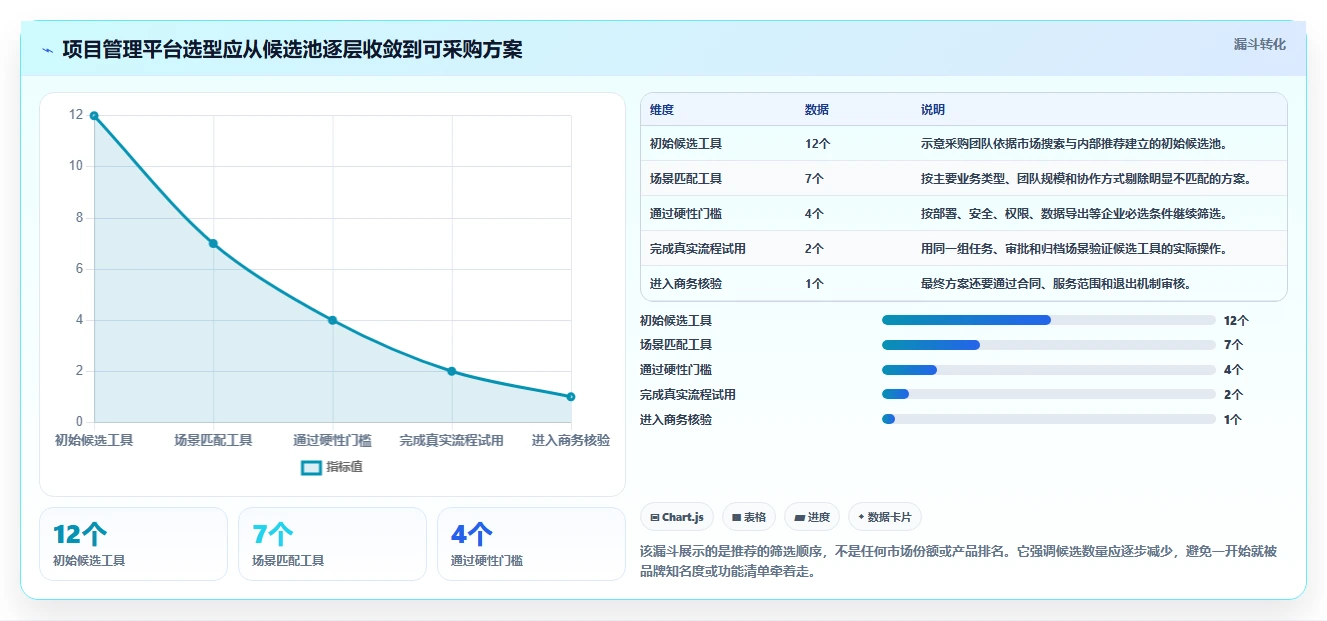Click the footer note starting 该漏斗展示的是
This screenshot has width=1327, height=621.
[957, 563]
